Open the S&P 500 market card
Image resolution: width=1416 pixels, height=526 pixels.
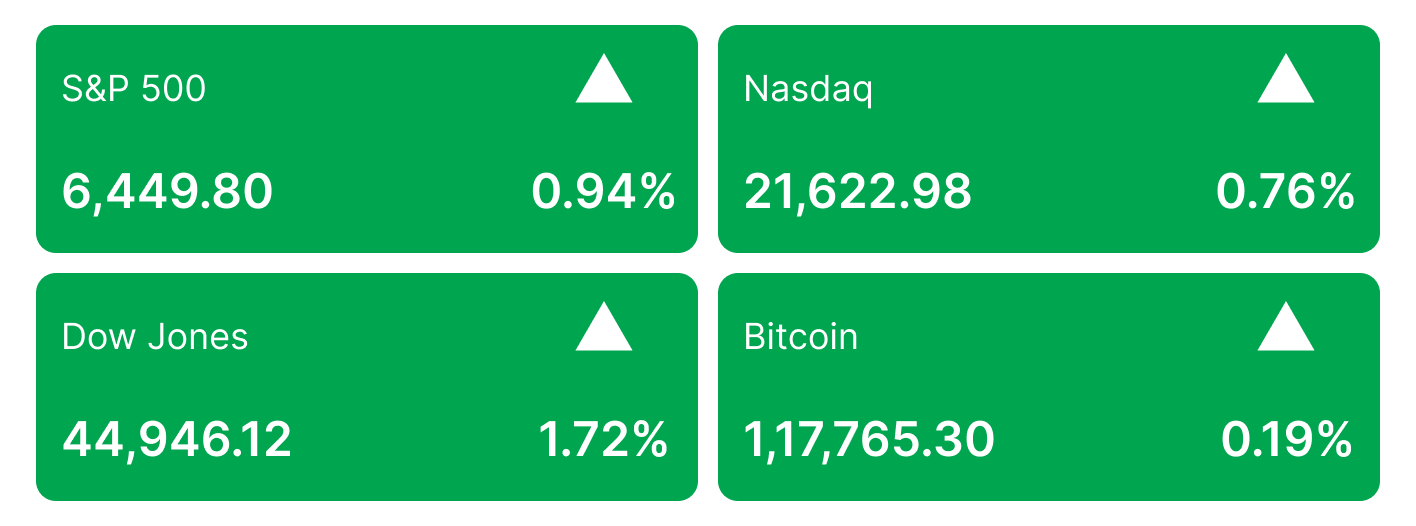(x=367, y=139)
